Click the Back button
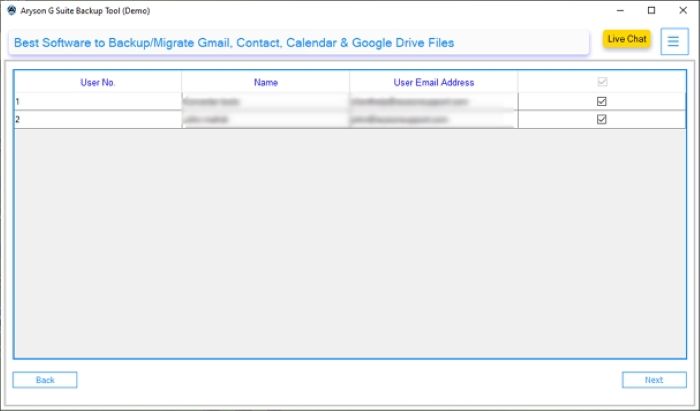This screenshot has width=700, height=411. (45, 380)
